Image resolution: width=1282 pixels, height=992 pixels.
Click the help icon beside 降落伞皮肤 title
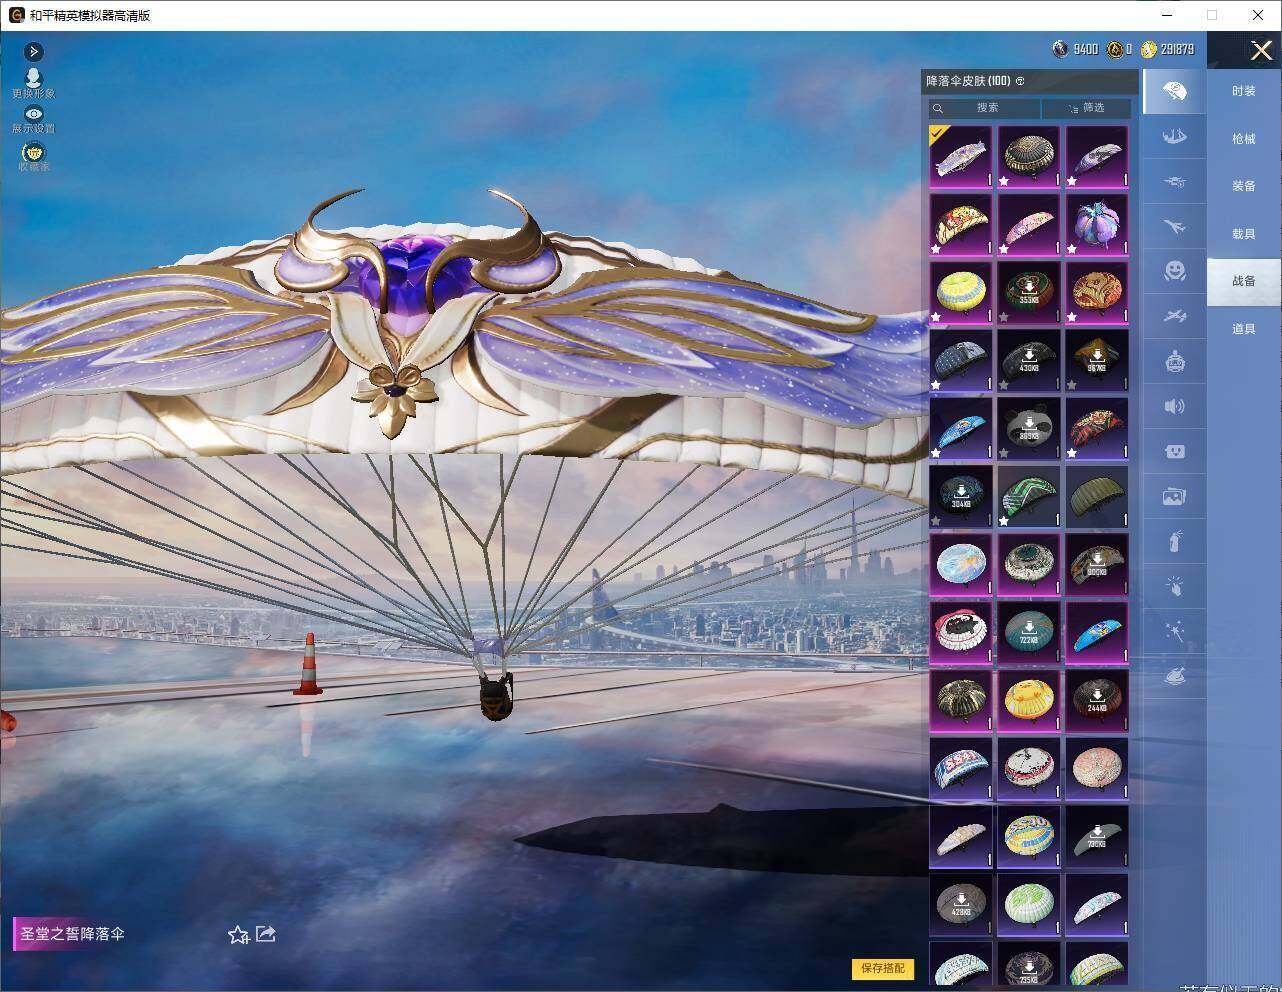(1020, 81)
